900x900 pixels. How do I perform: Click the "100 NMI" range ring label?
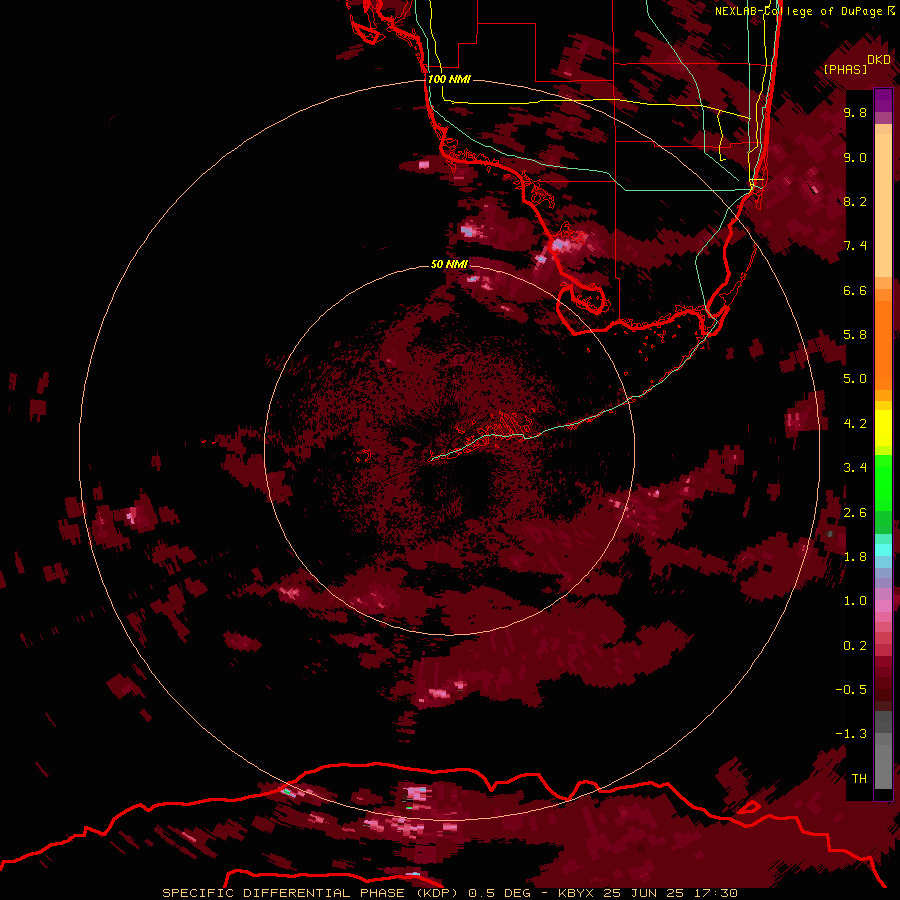(x=449, y=79)
